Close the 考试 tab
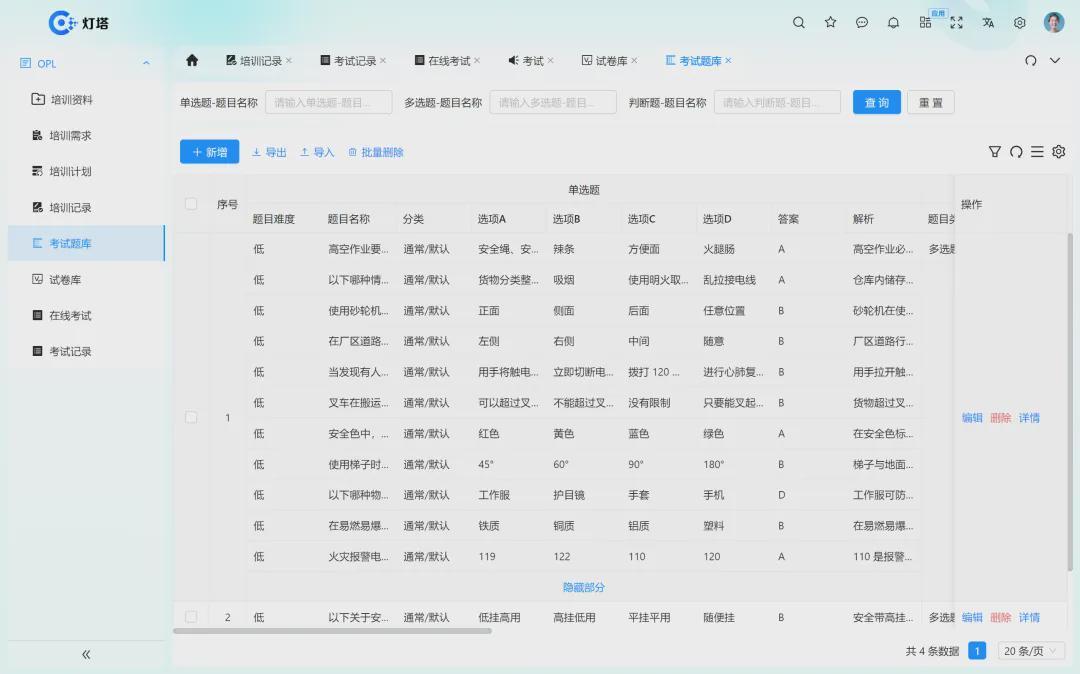This screenshot has width=1080, height=674. (x=550, y=61)
